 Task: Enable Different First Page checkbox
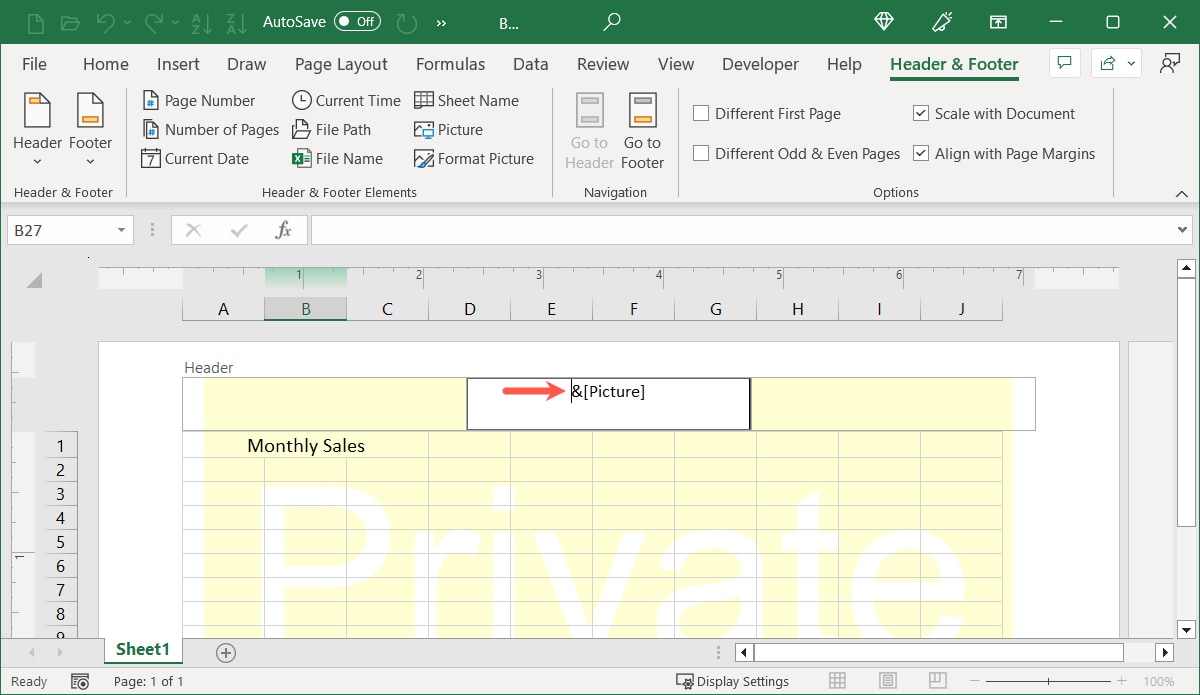[x=701, y=114]
